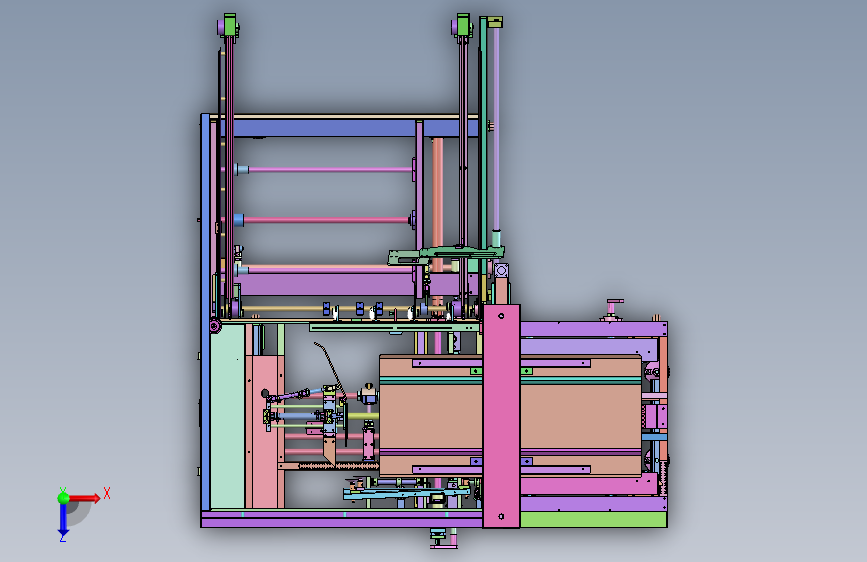Click the red X axis arrow of the view triad

tap(85, 498)
